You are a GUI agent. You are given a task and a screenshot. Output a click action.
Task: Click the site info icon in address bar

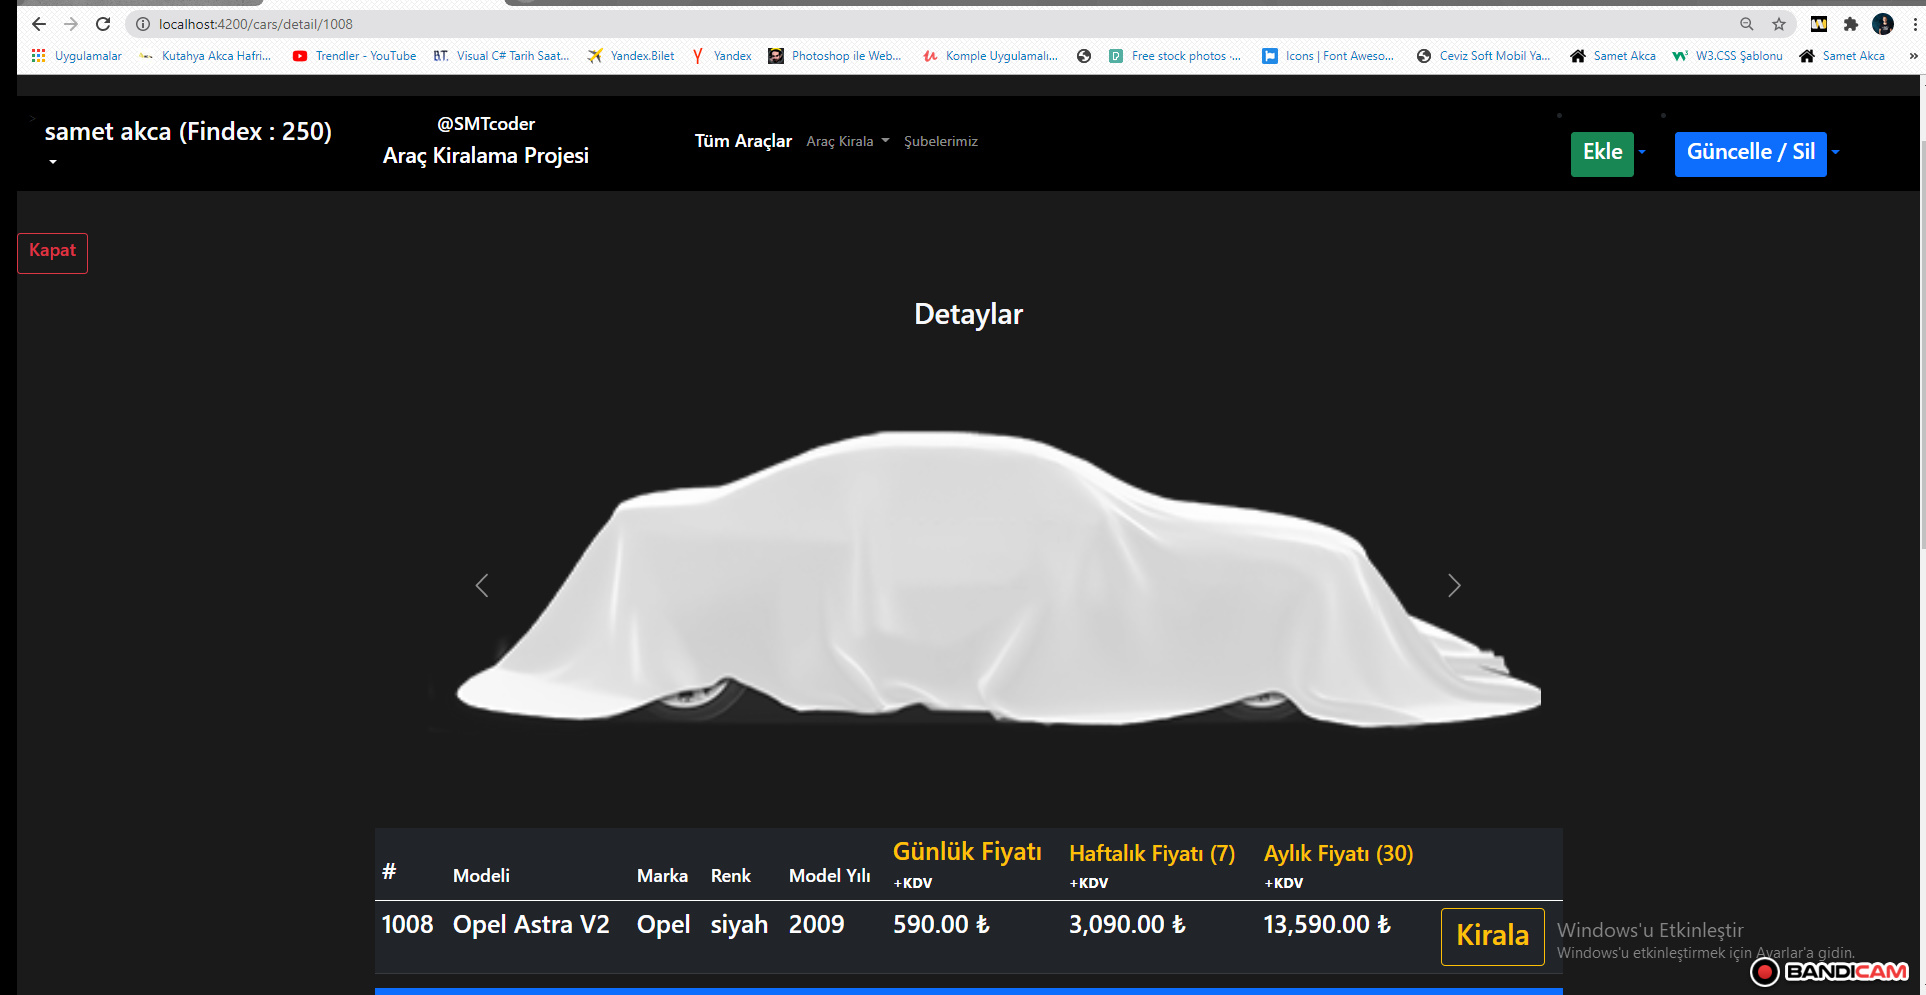coord(142,23)
